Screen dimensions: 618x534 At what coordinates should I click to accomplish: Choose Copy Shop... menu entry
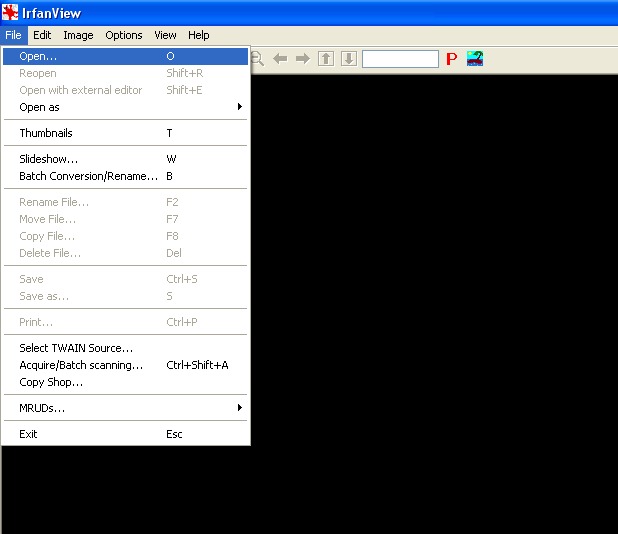(125, 382)
